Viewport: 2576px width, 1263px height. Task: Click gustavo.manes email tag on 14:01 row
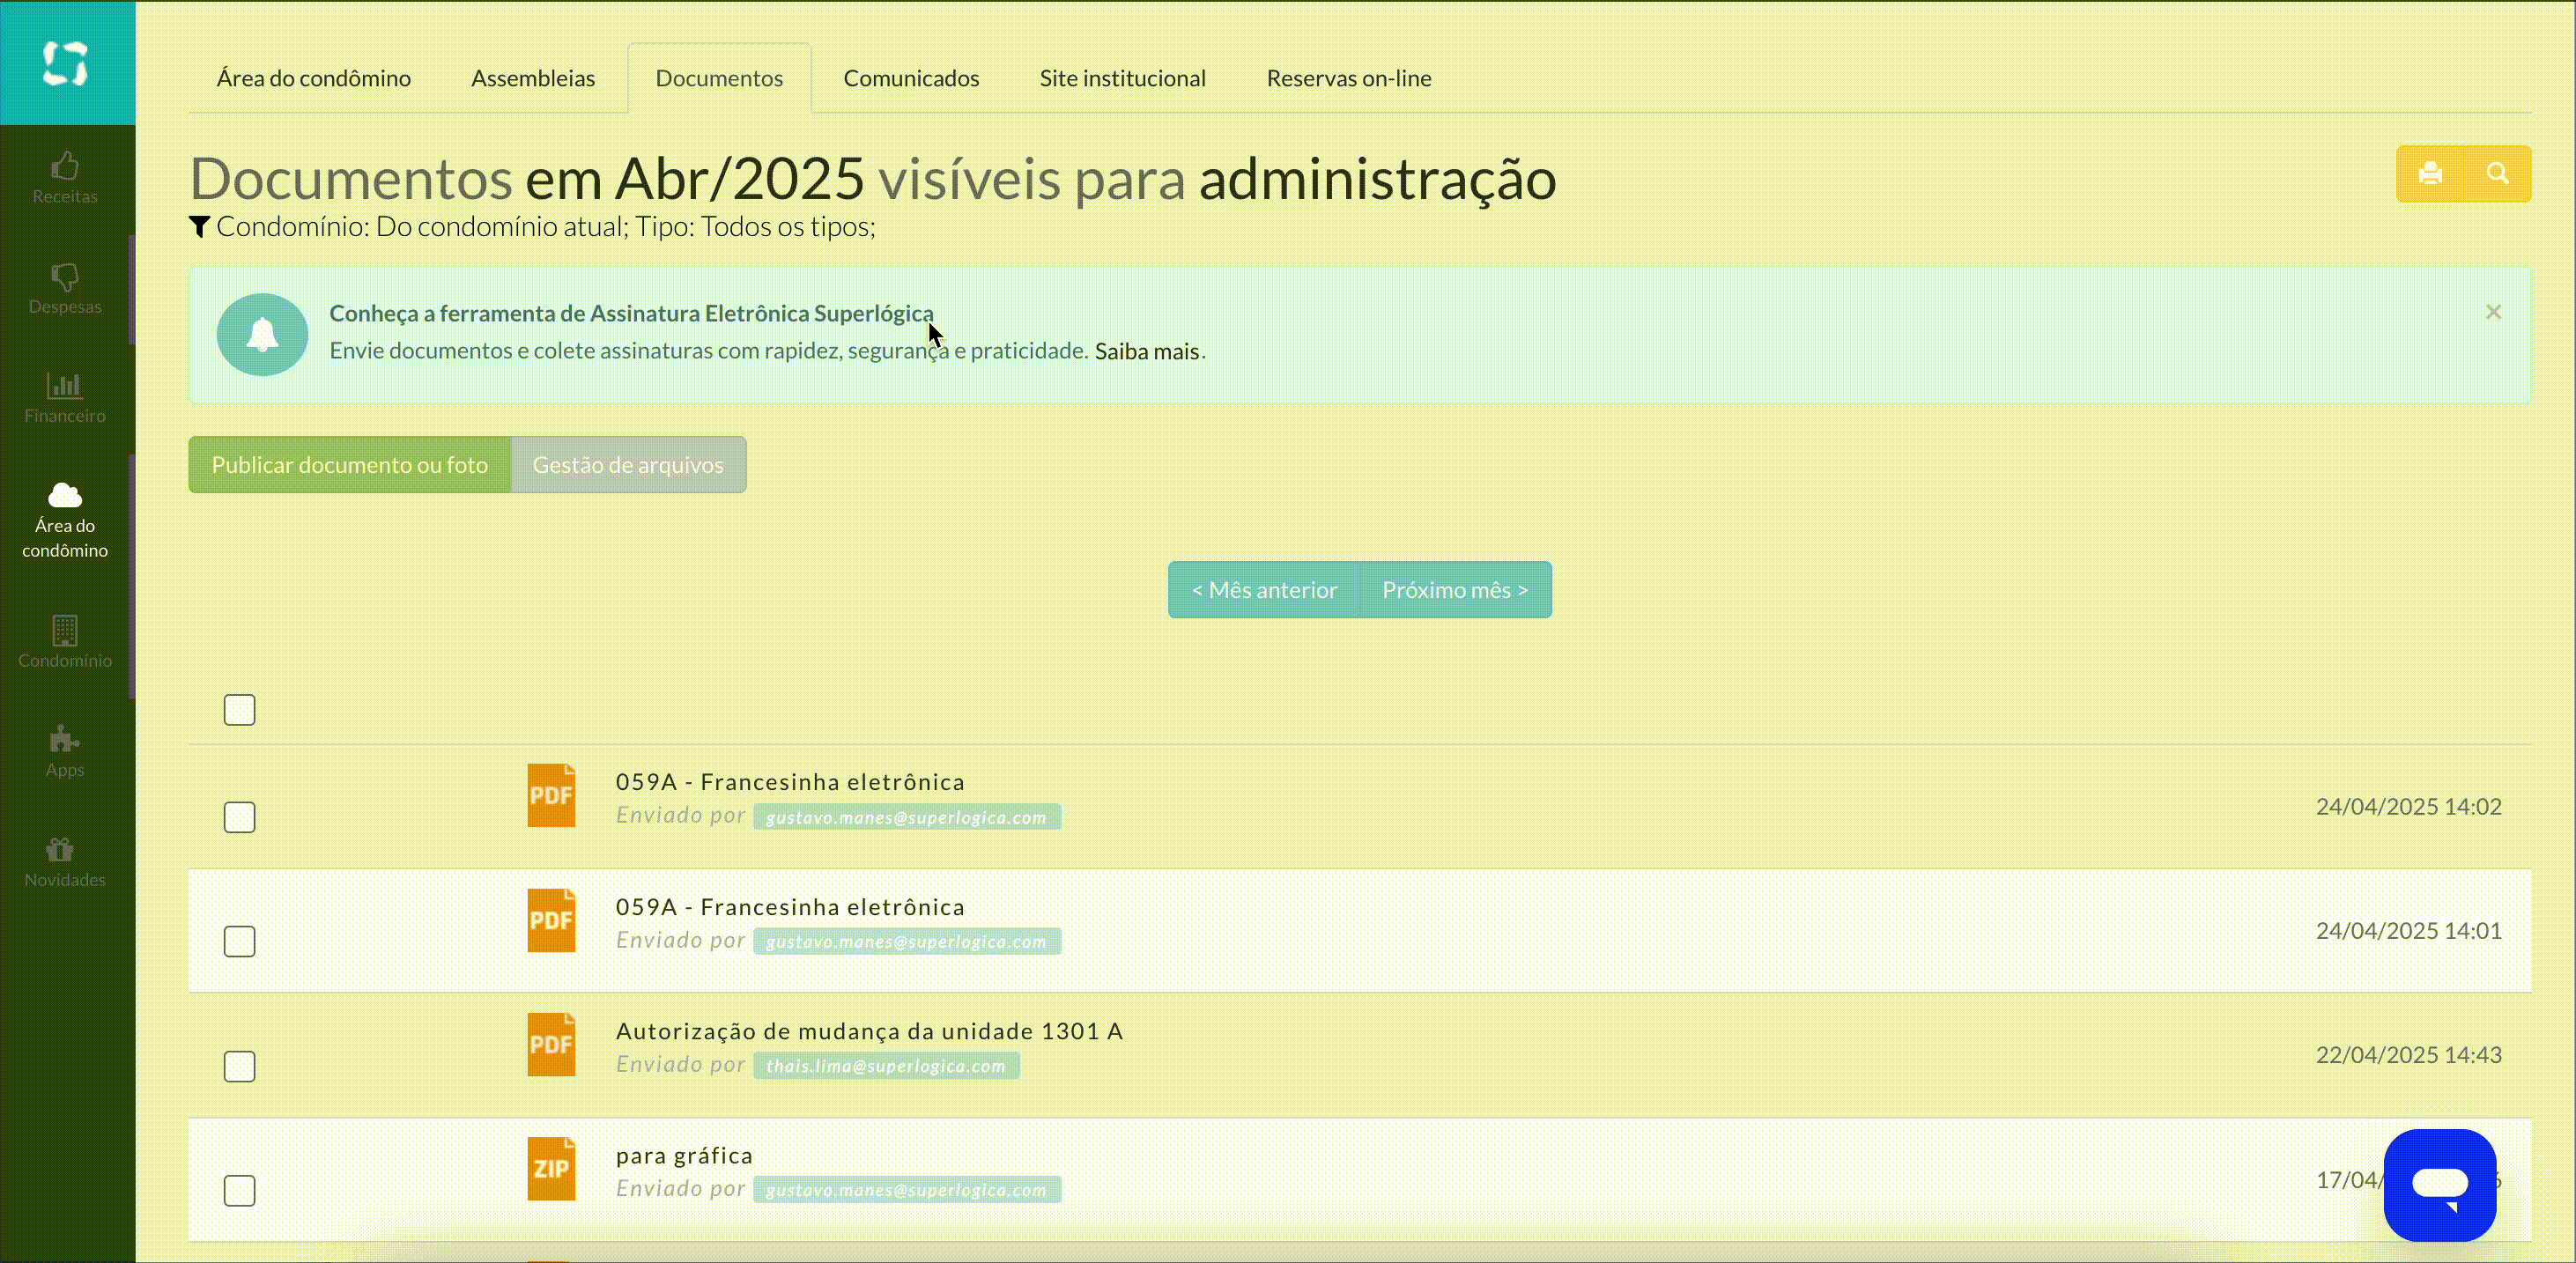(907, 941)
